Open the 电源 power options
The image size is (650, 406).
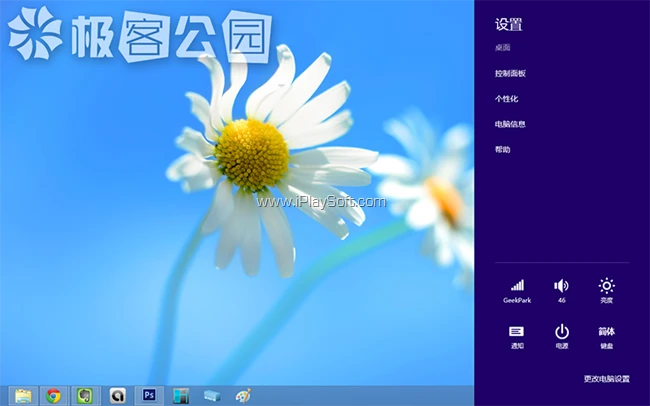click(562, 337)
